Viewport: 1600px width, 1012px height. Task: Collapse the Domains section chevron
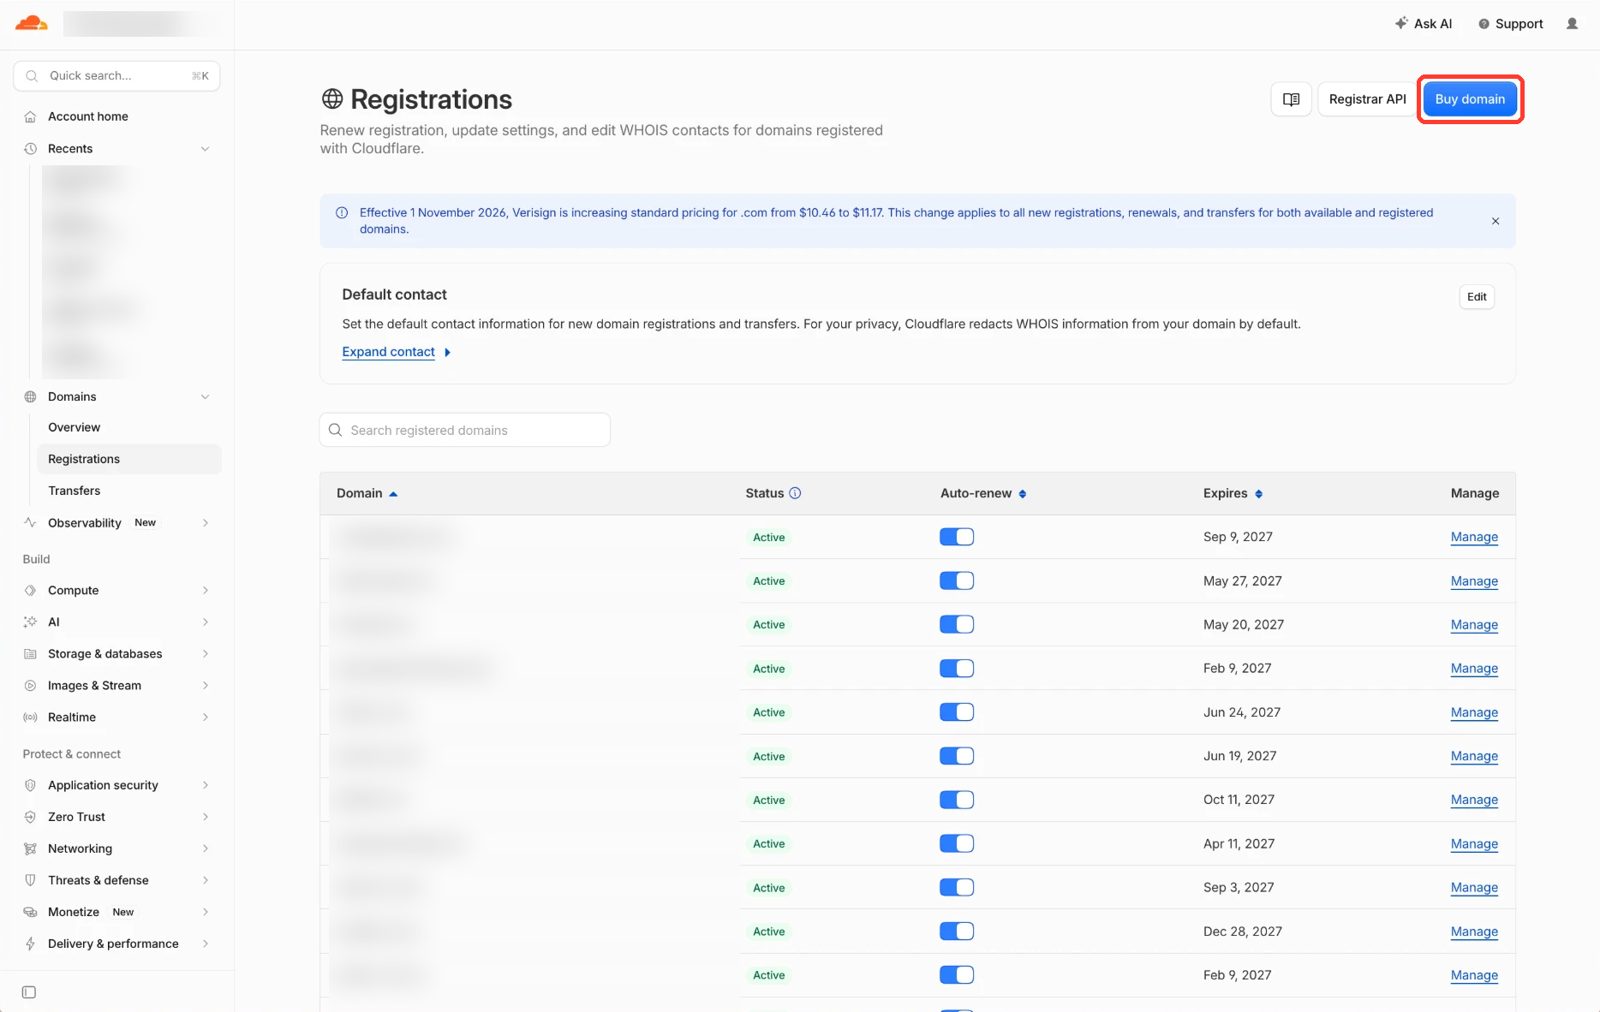click(x=205, y=397)
